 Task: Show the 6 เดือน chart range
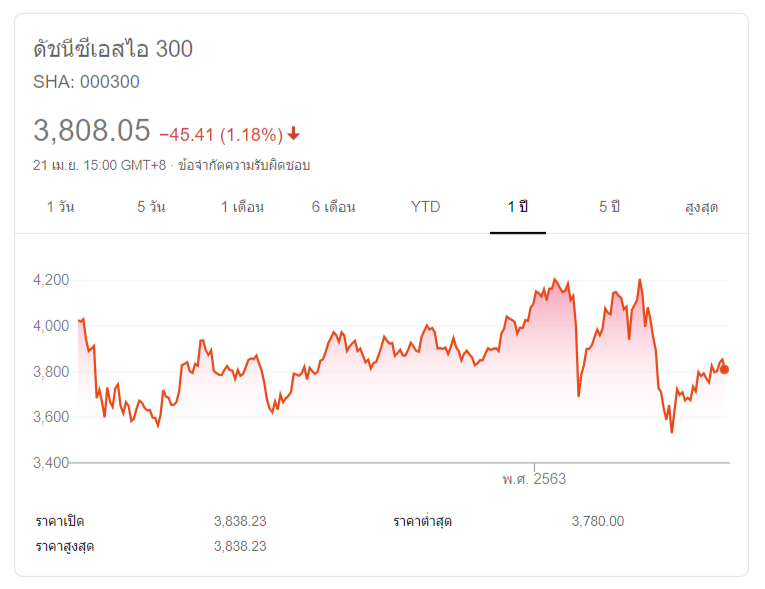pos(333,207)
